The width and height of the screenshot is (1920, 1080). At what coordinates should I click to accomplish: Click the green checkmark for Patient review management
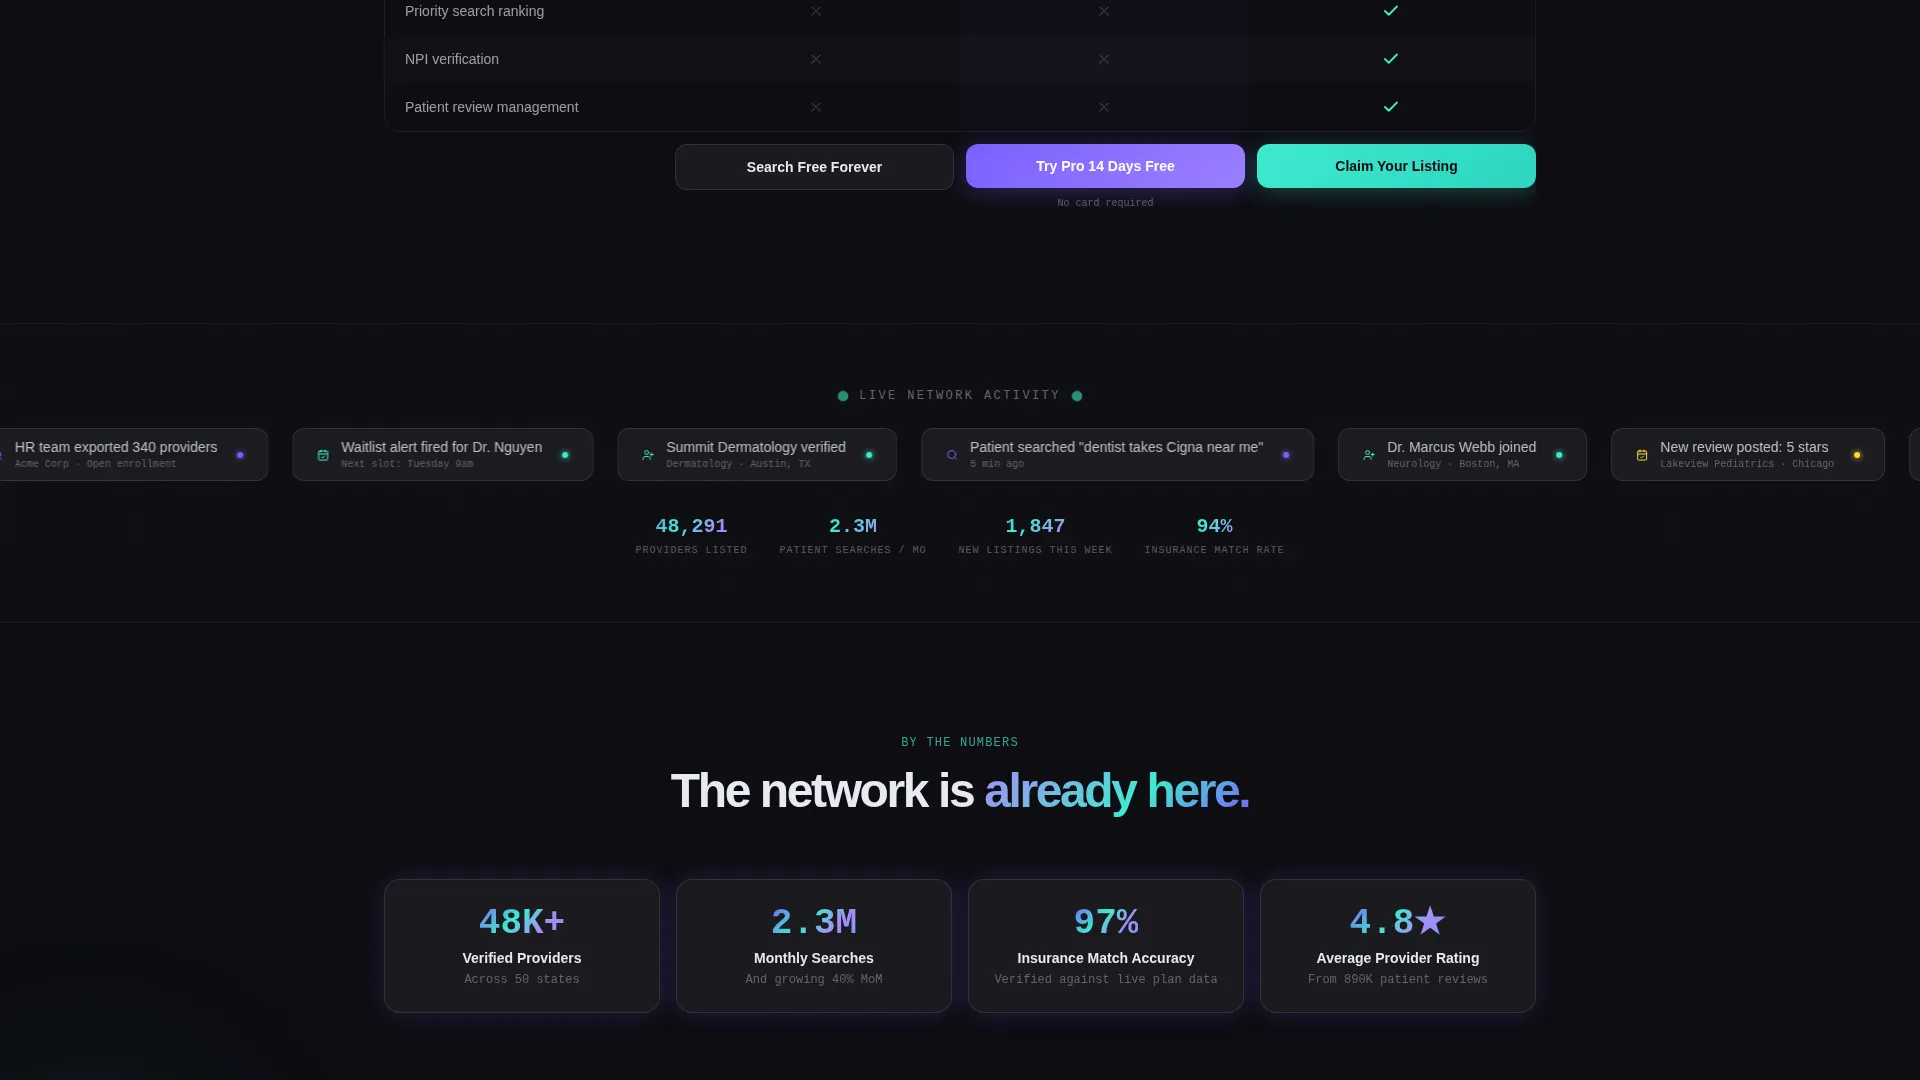coord(1391,107)
